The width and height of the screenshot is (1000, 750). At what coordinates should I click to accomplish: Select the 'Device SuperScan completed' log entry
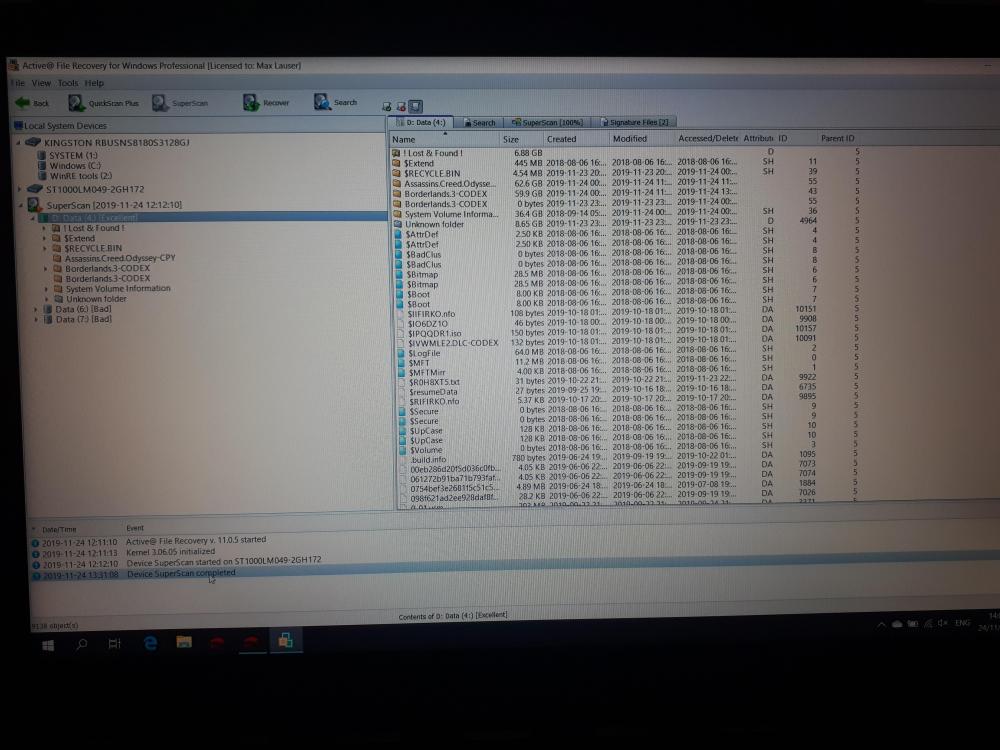tap(181, 574)
